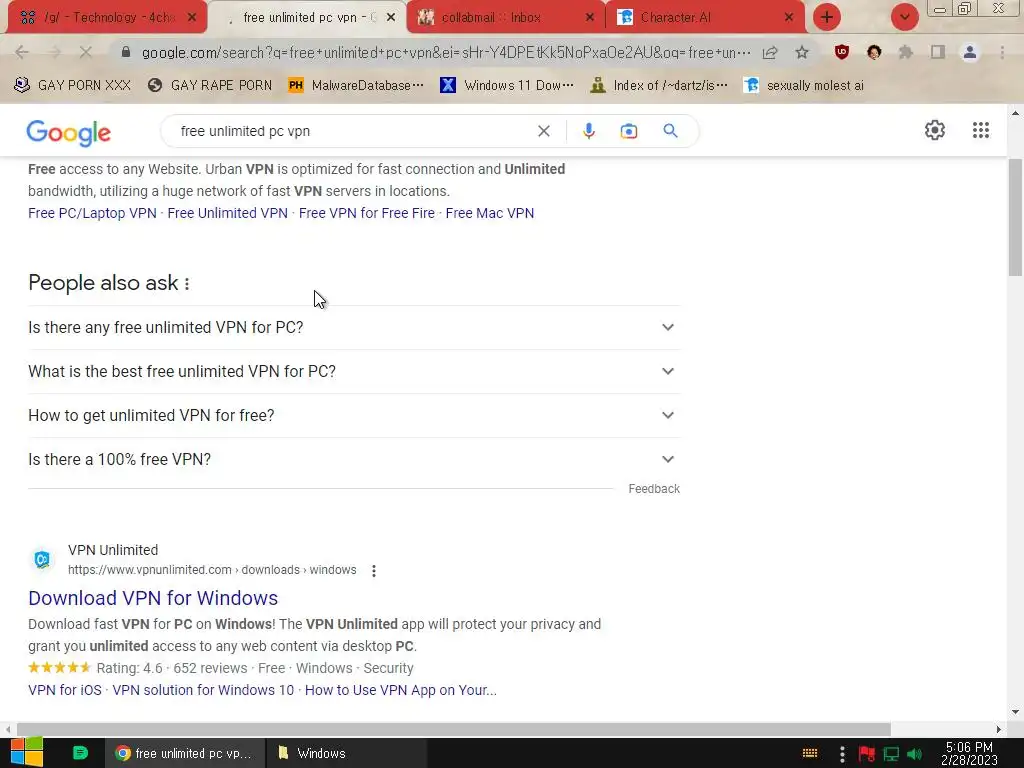Open MalwareDatabase bookmark
Image resolution: width=1024 pixels, height=768 pixels.
click(x=356, y=85)
